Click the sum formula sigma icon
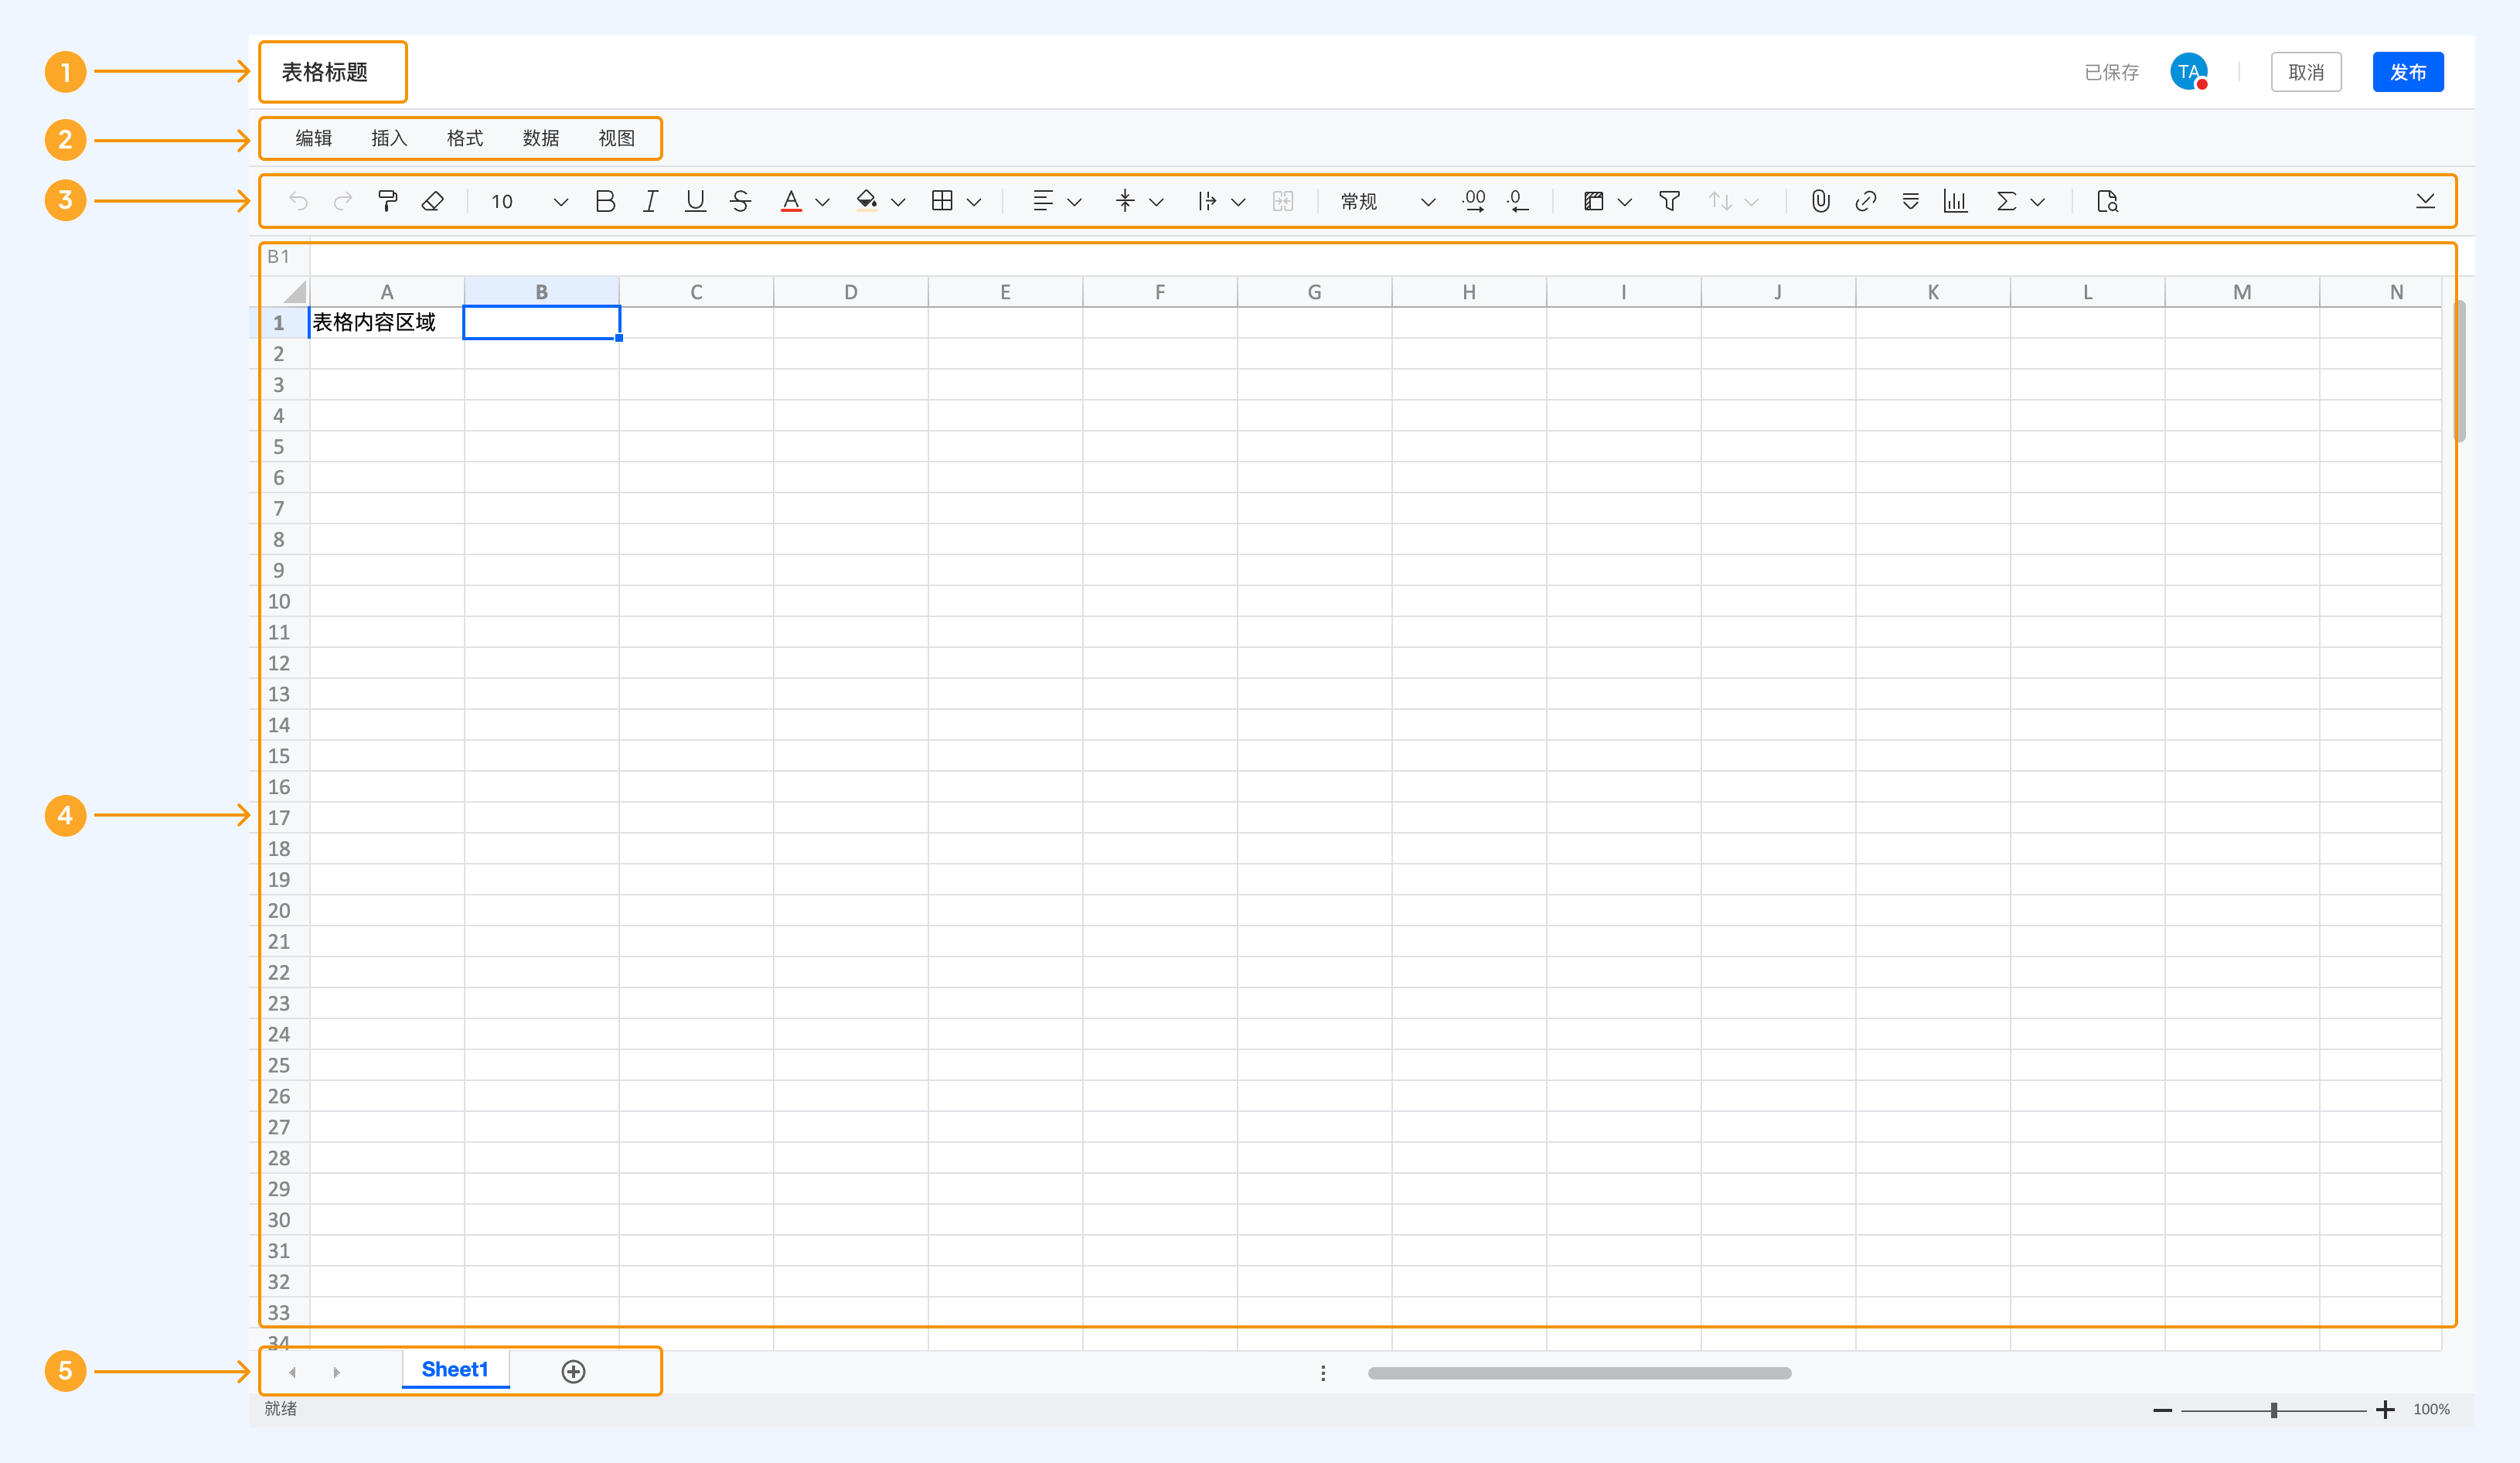2520x1463 pixels. [2006, 201]
